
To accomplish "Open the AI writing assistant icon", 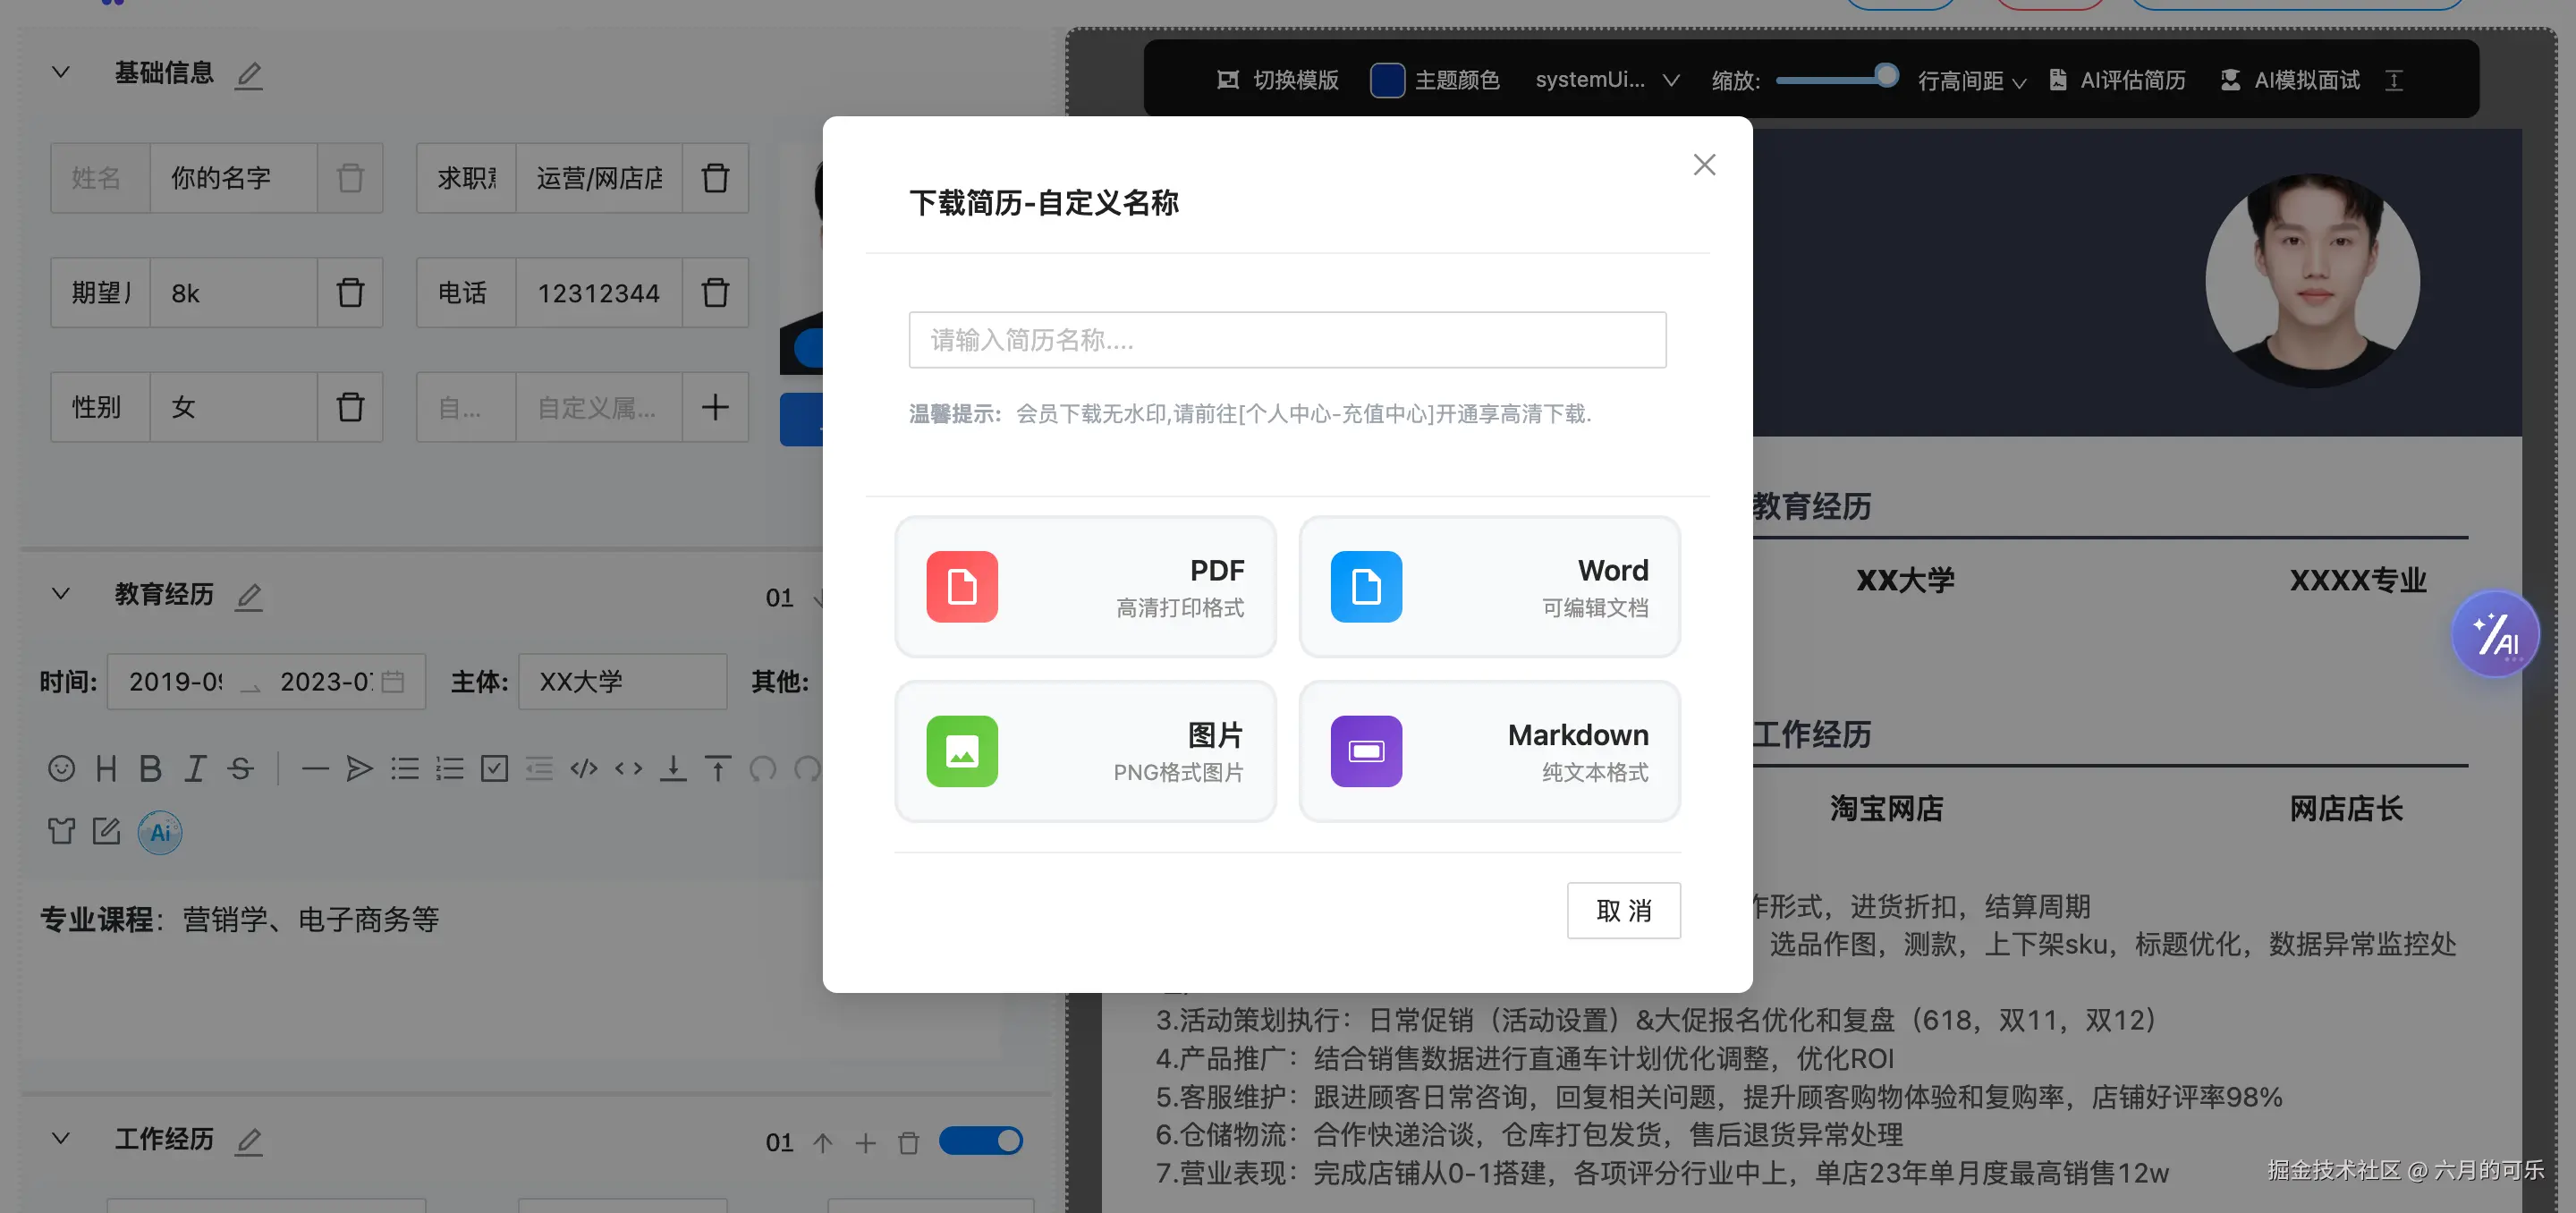I will 159,832.
